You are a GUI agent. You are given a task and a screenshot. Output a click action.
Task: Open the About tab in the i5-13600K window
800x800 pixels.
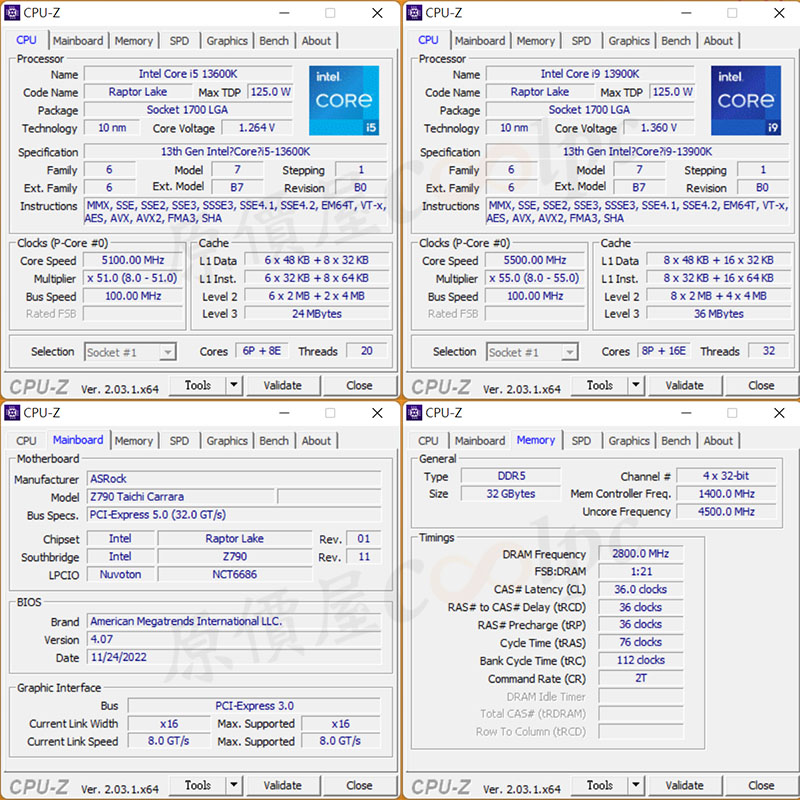click(x=316, y=41)
